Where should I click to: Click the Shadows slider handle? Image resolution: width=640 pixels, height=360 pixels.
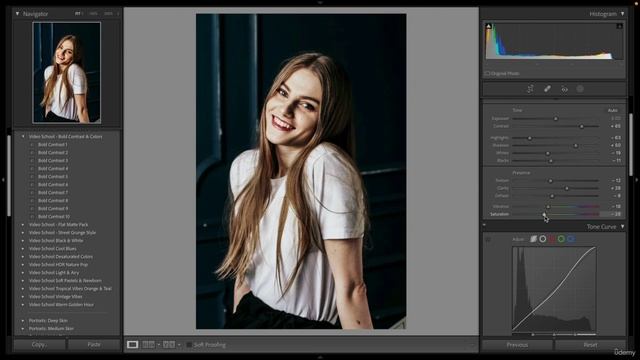coord(576,146)
